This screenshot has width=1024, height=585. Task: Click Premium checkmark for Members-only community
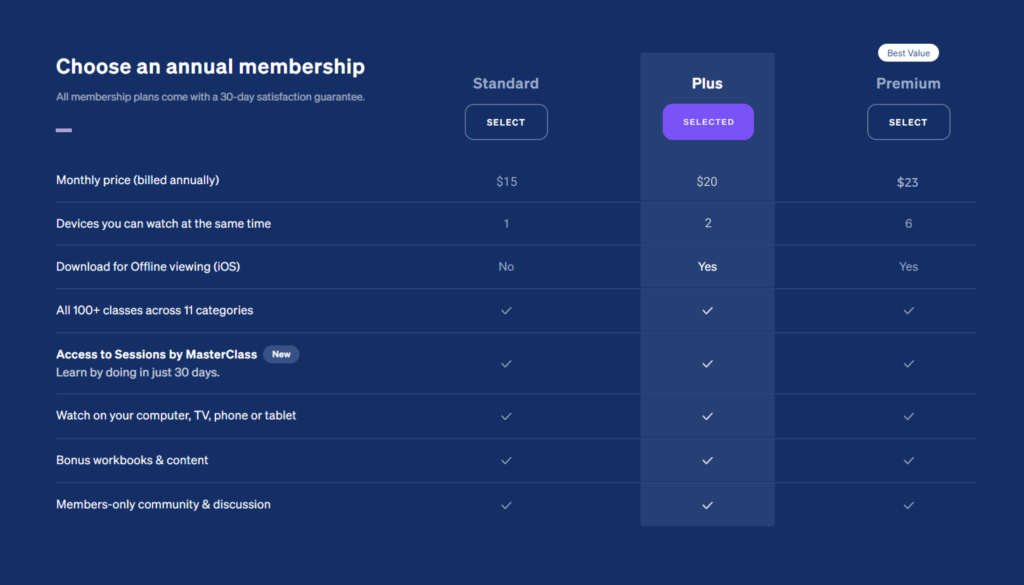pos(908,505)
